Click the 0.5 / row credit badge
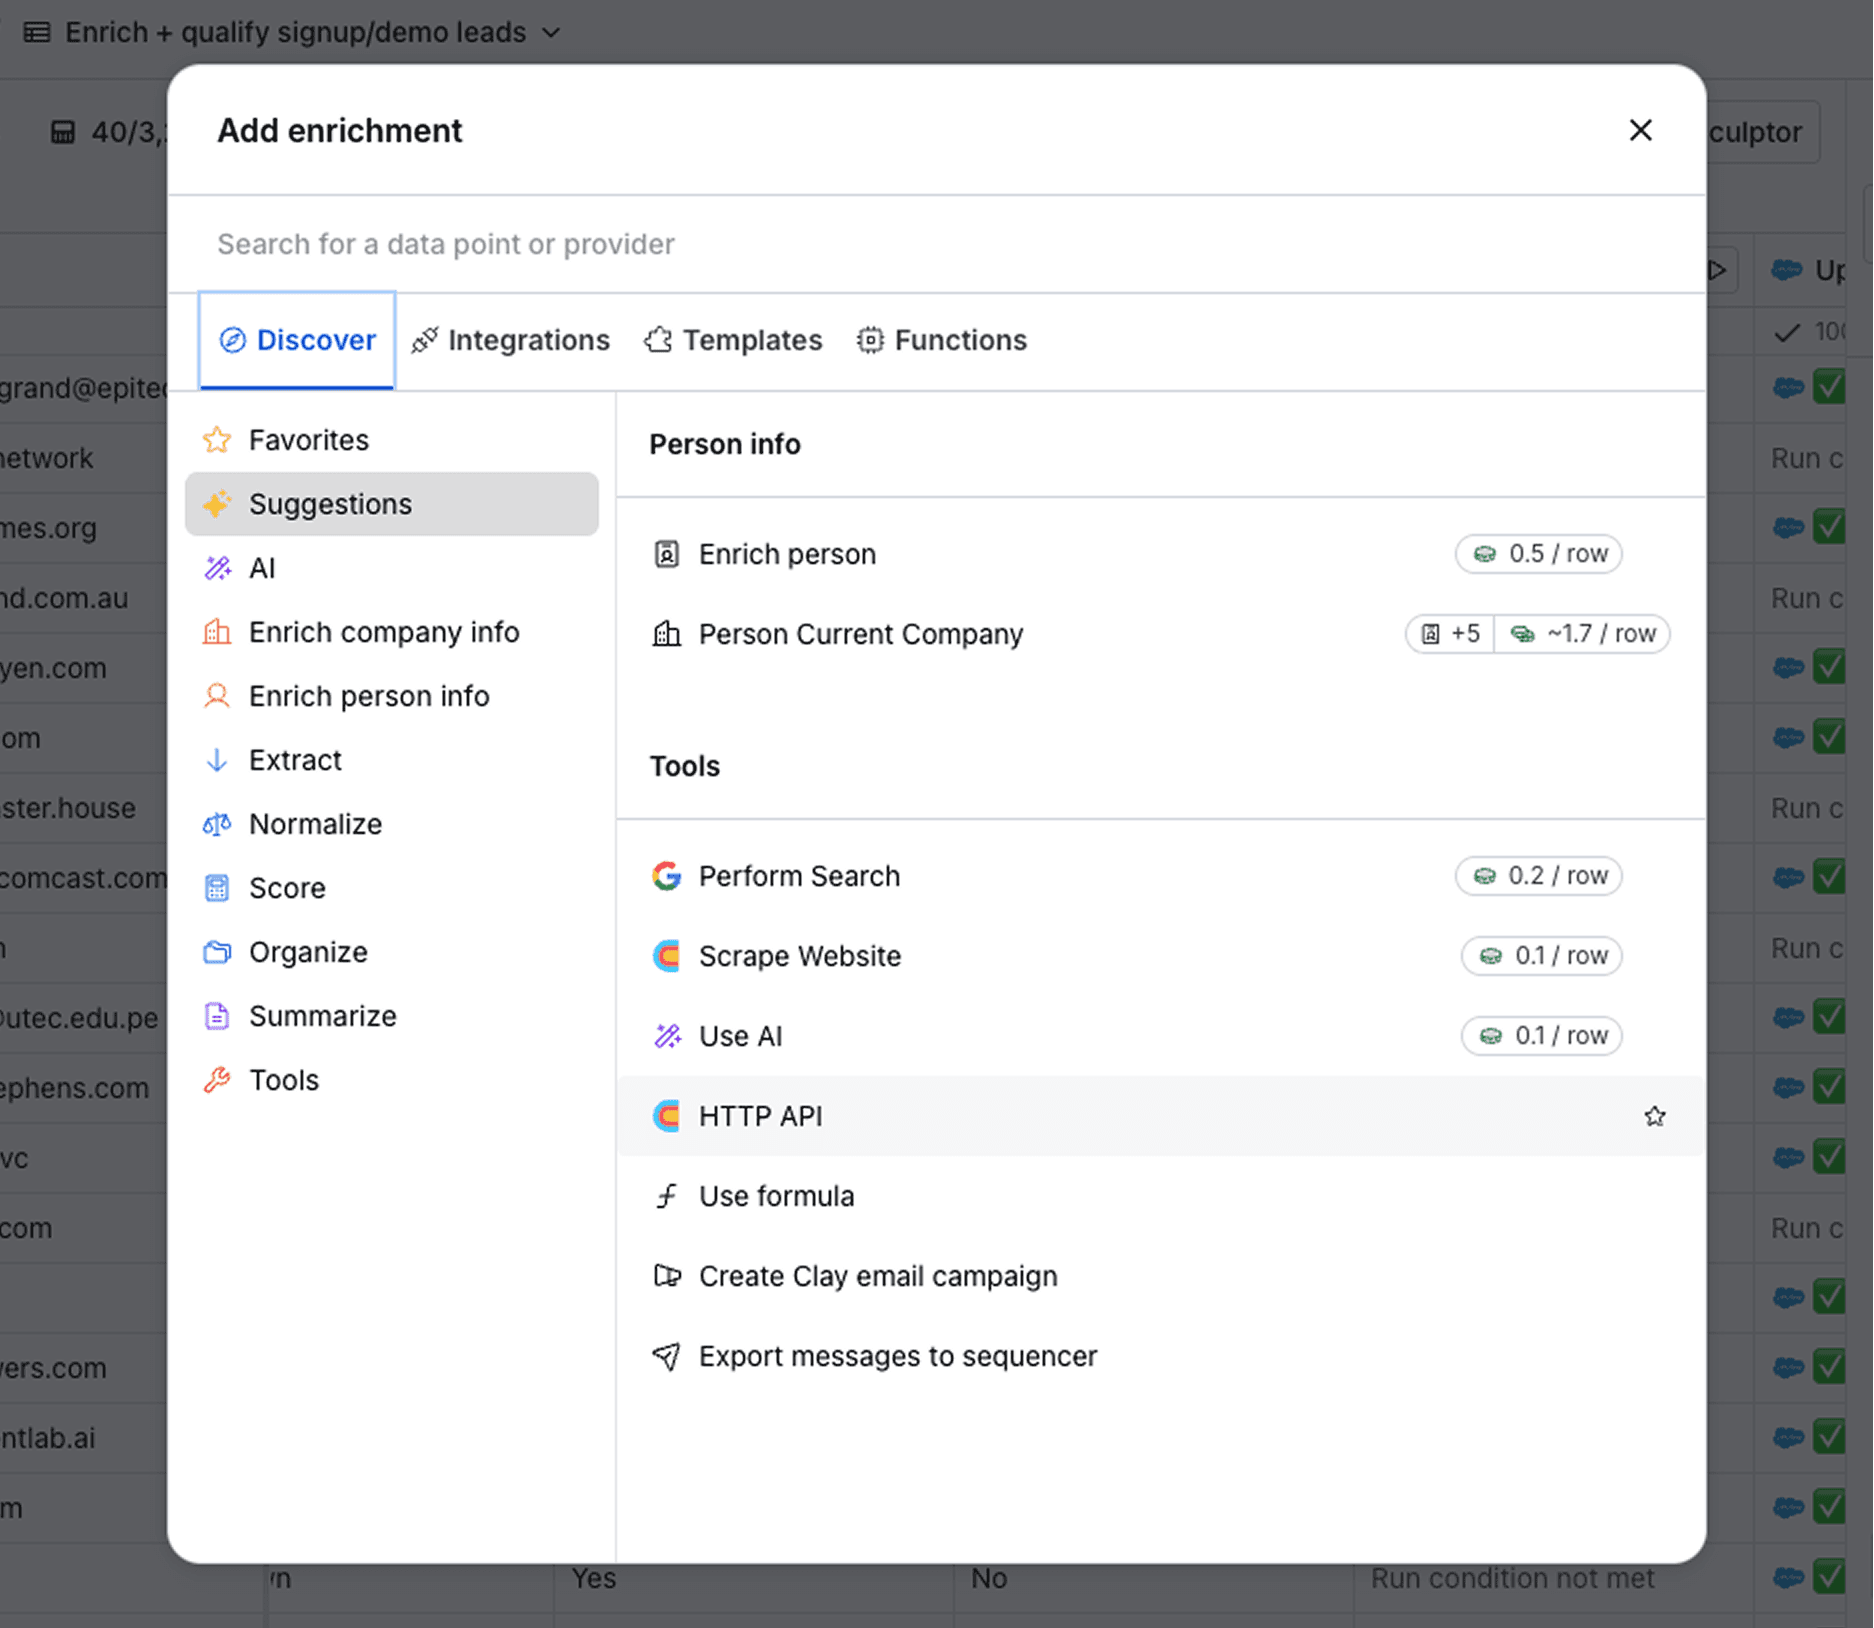This screenshot has height=1628, width=1874. (1539, 554)
